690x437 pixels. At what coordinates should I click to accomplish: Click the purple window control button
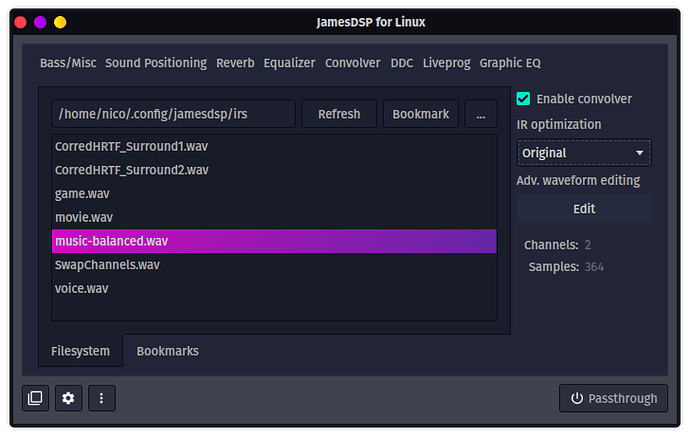[40, 22]
